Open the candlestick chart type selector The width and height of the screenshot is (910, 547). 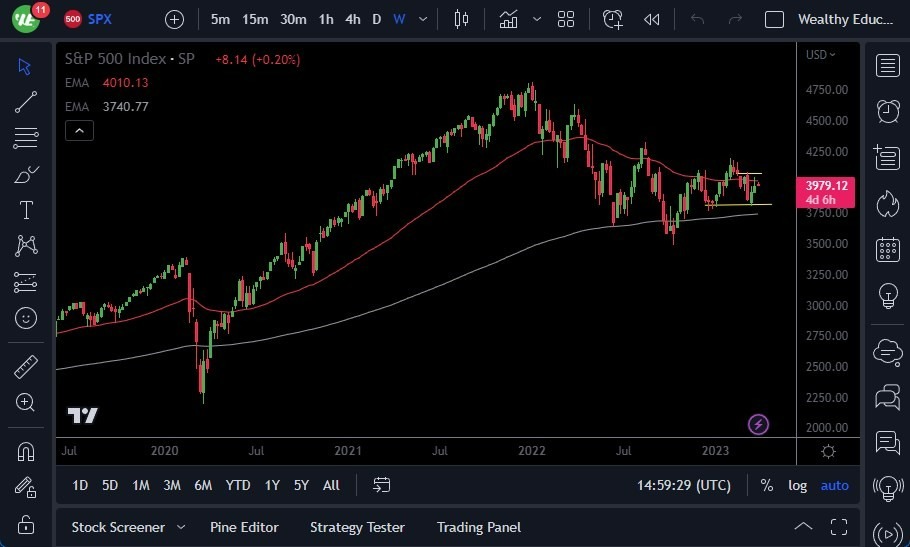(461, 19)
